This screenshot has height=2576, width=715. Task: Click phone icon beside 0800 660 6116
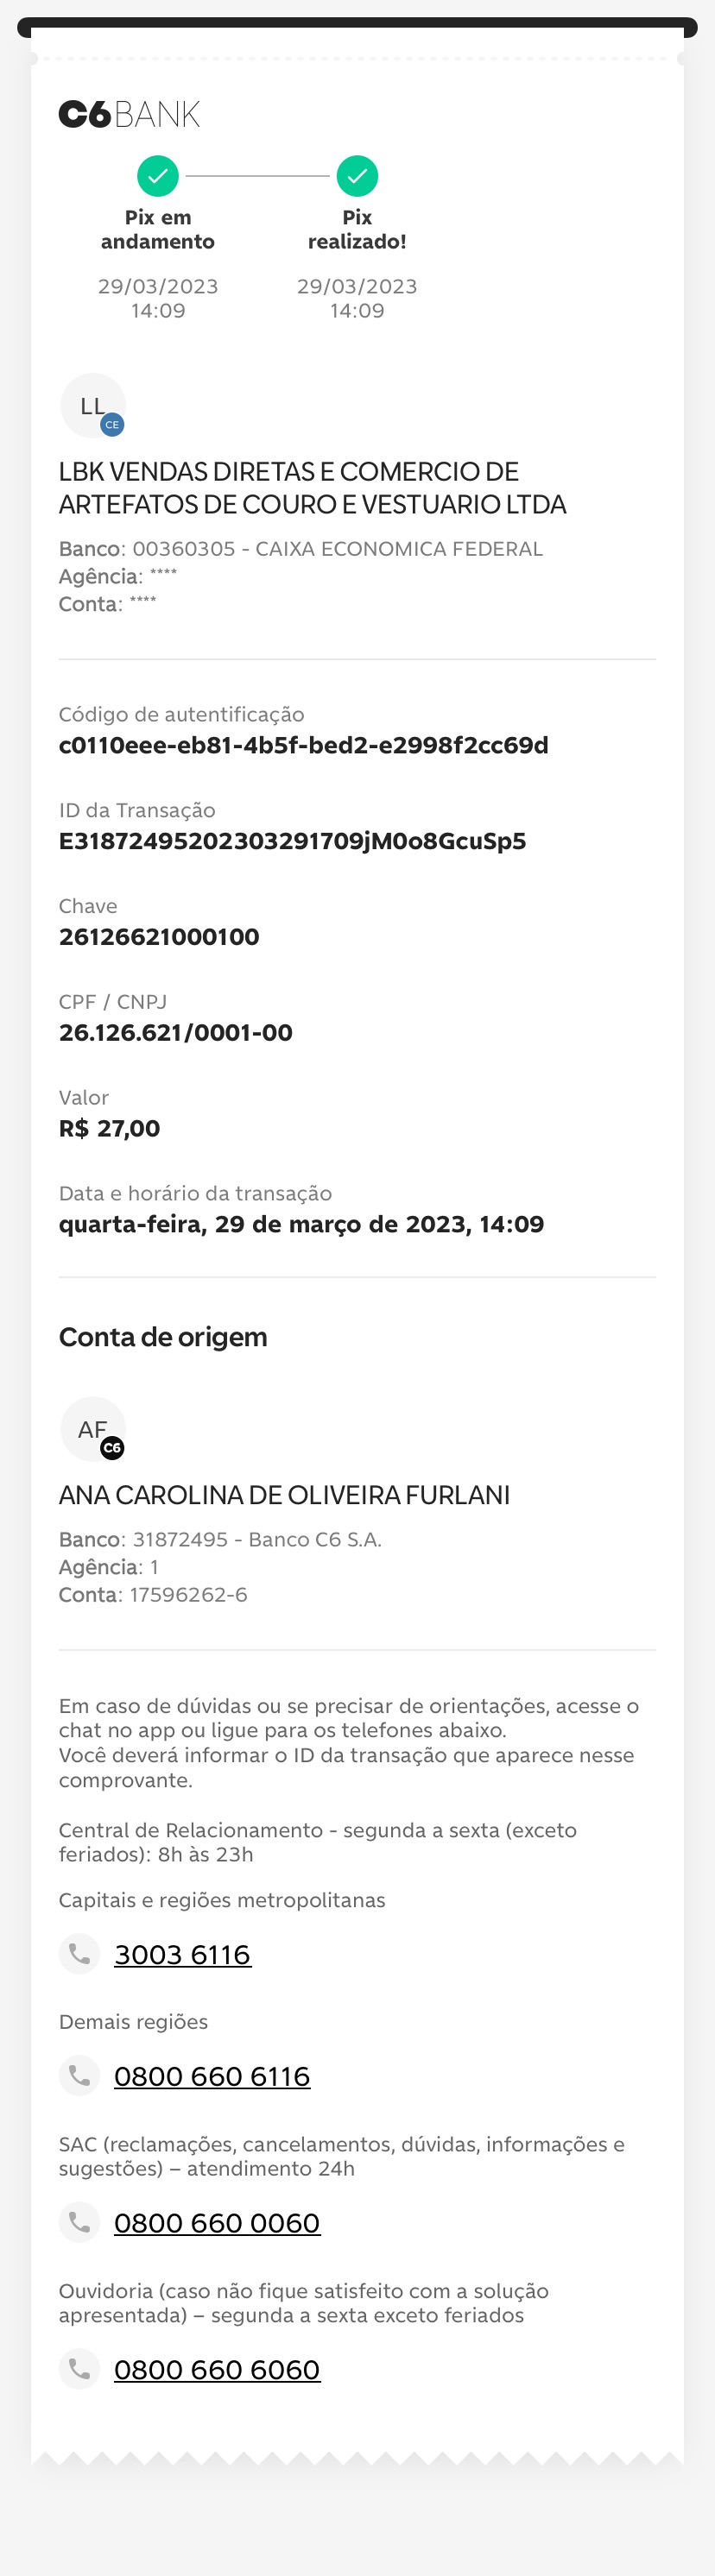click(x=80, y=2076)
